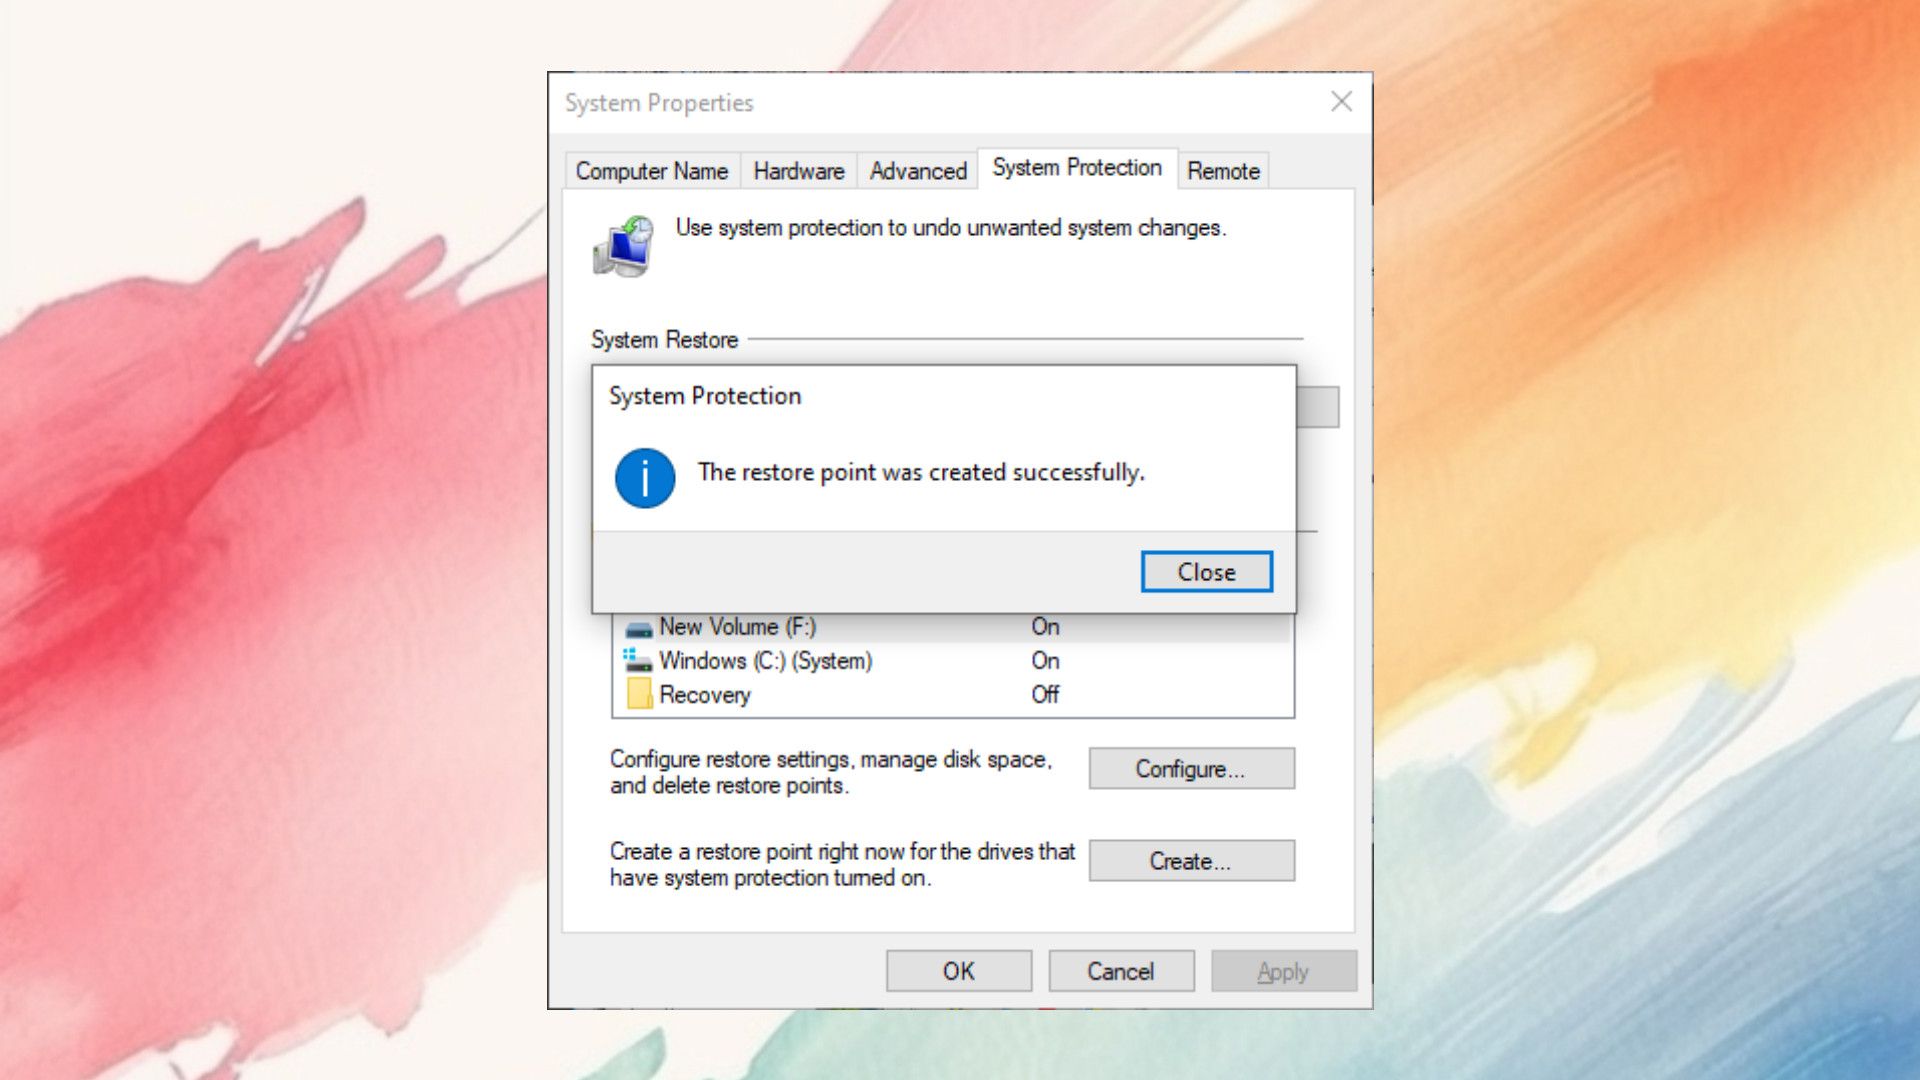Viewport: 1920px width, 1080px height.
Task: Click the Windows (C:) system drive icon
Action: 638,660
